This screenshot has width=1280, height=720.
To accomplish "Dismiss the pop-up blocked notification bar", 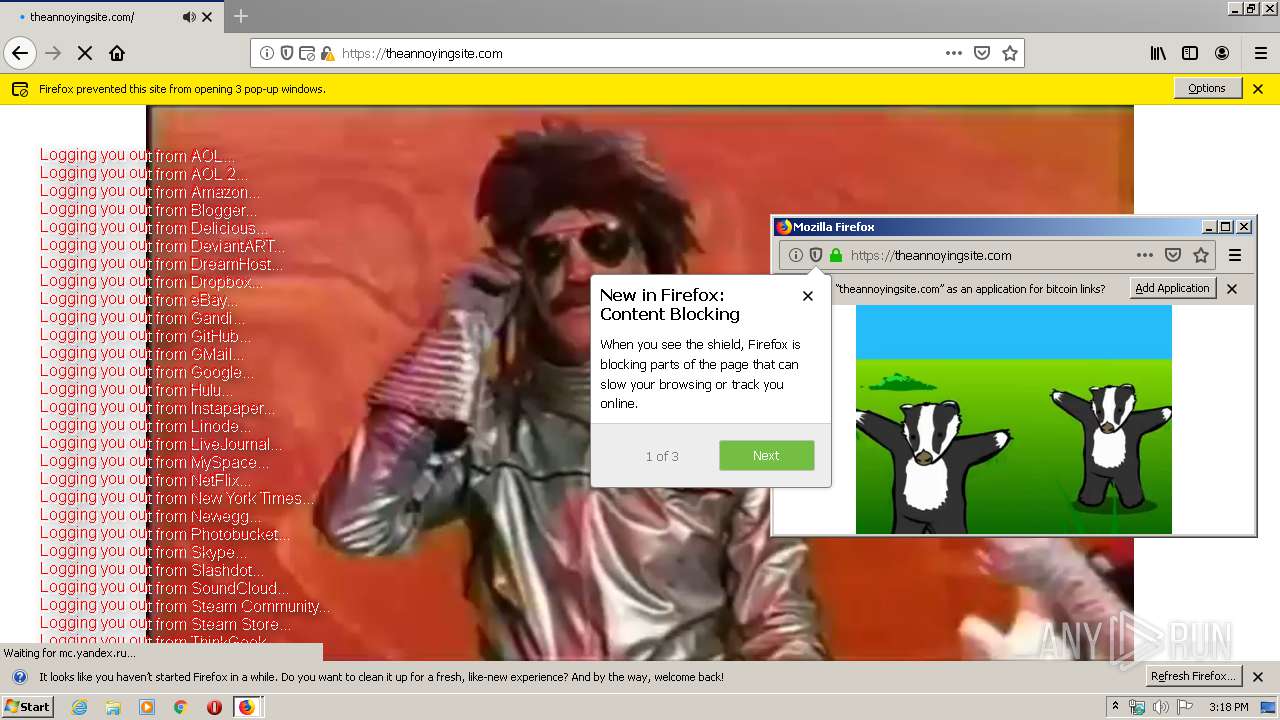I will 1258,88.
